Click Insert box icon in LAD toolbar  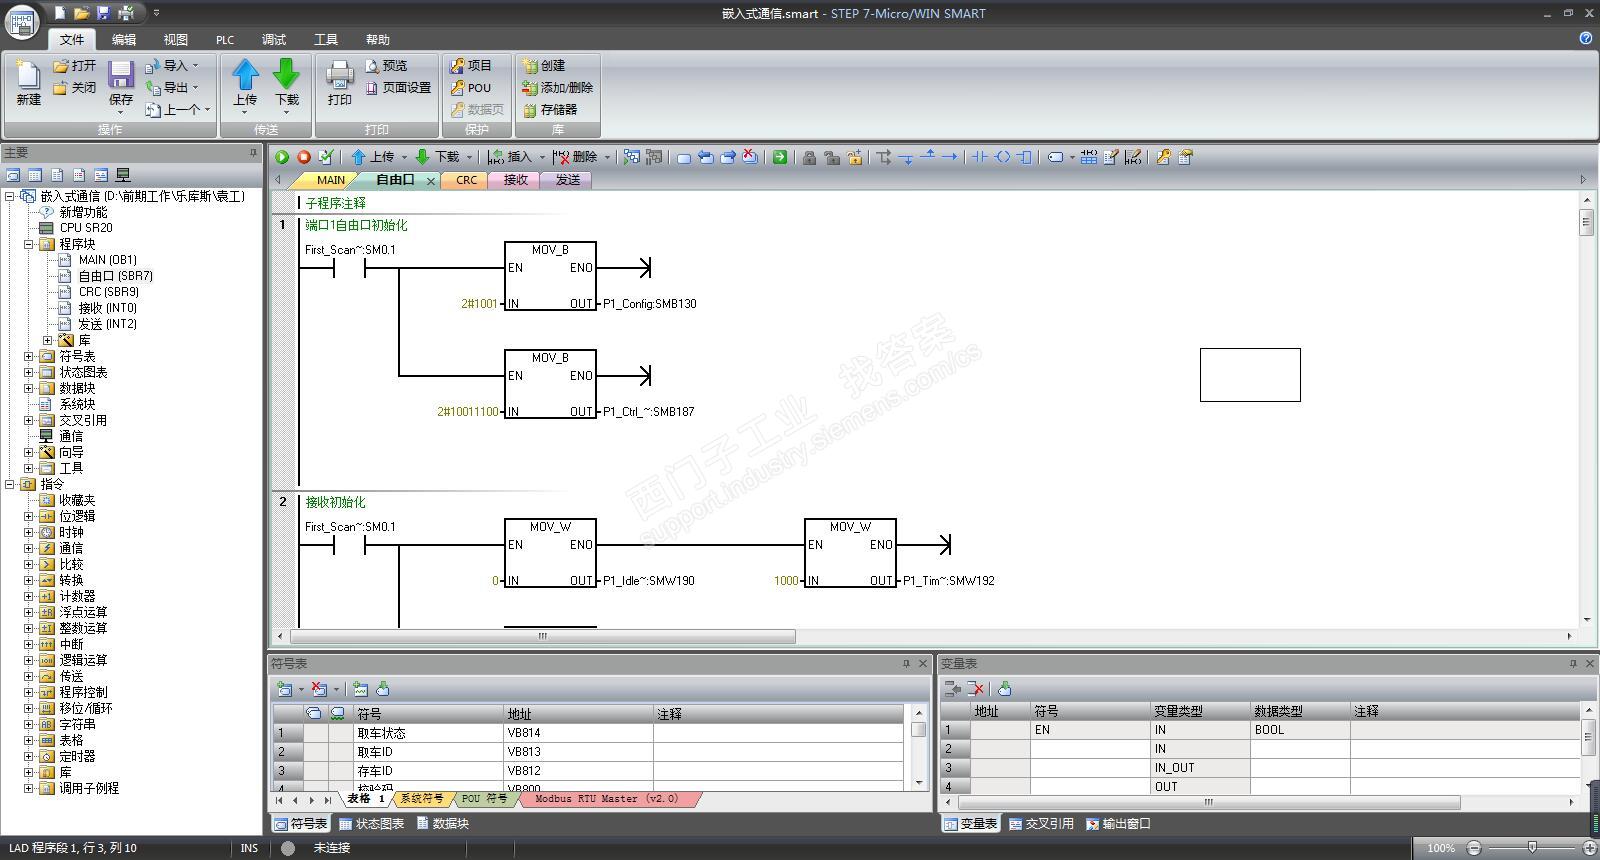coord(1024,157)
